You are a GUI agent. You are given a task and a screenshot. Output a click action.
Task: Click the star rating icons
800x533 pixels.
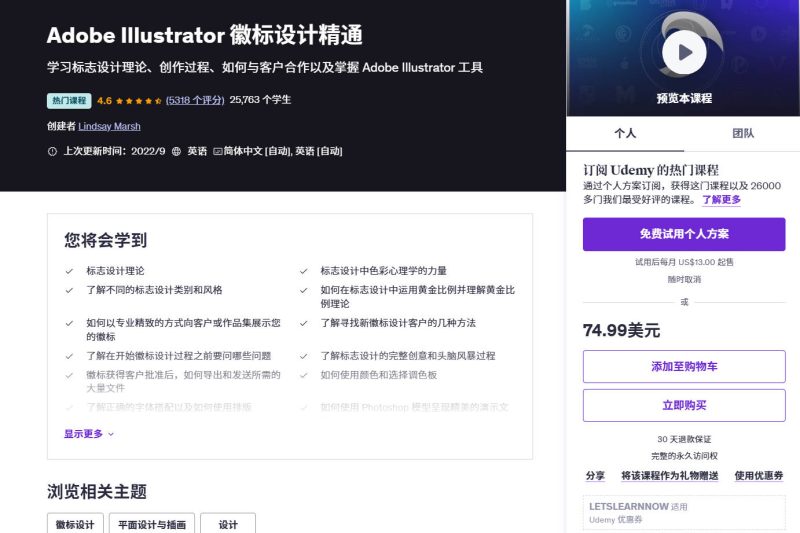(139, 100)
